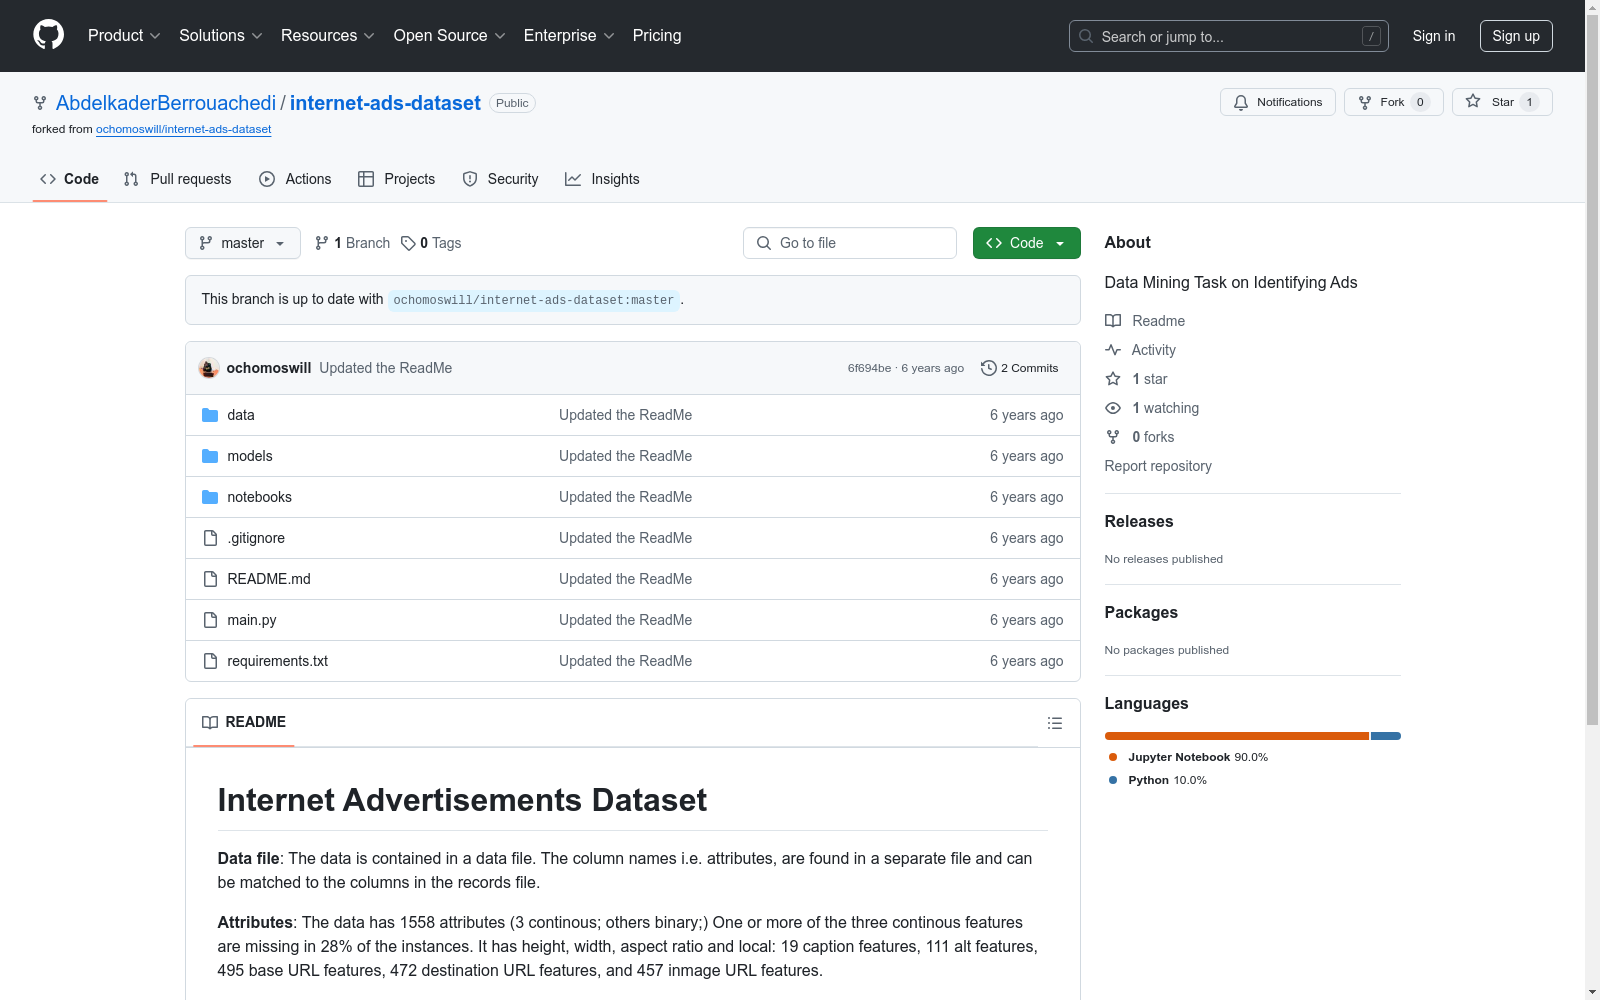Click the branch icon beside 1 Branch
This screenshot has height=1000, width=1600.
(x=322, y=243)
